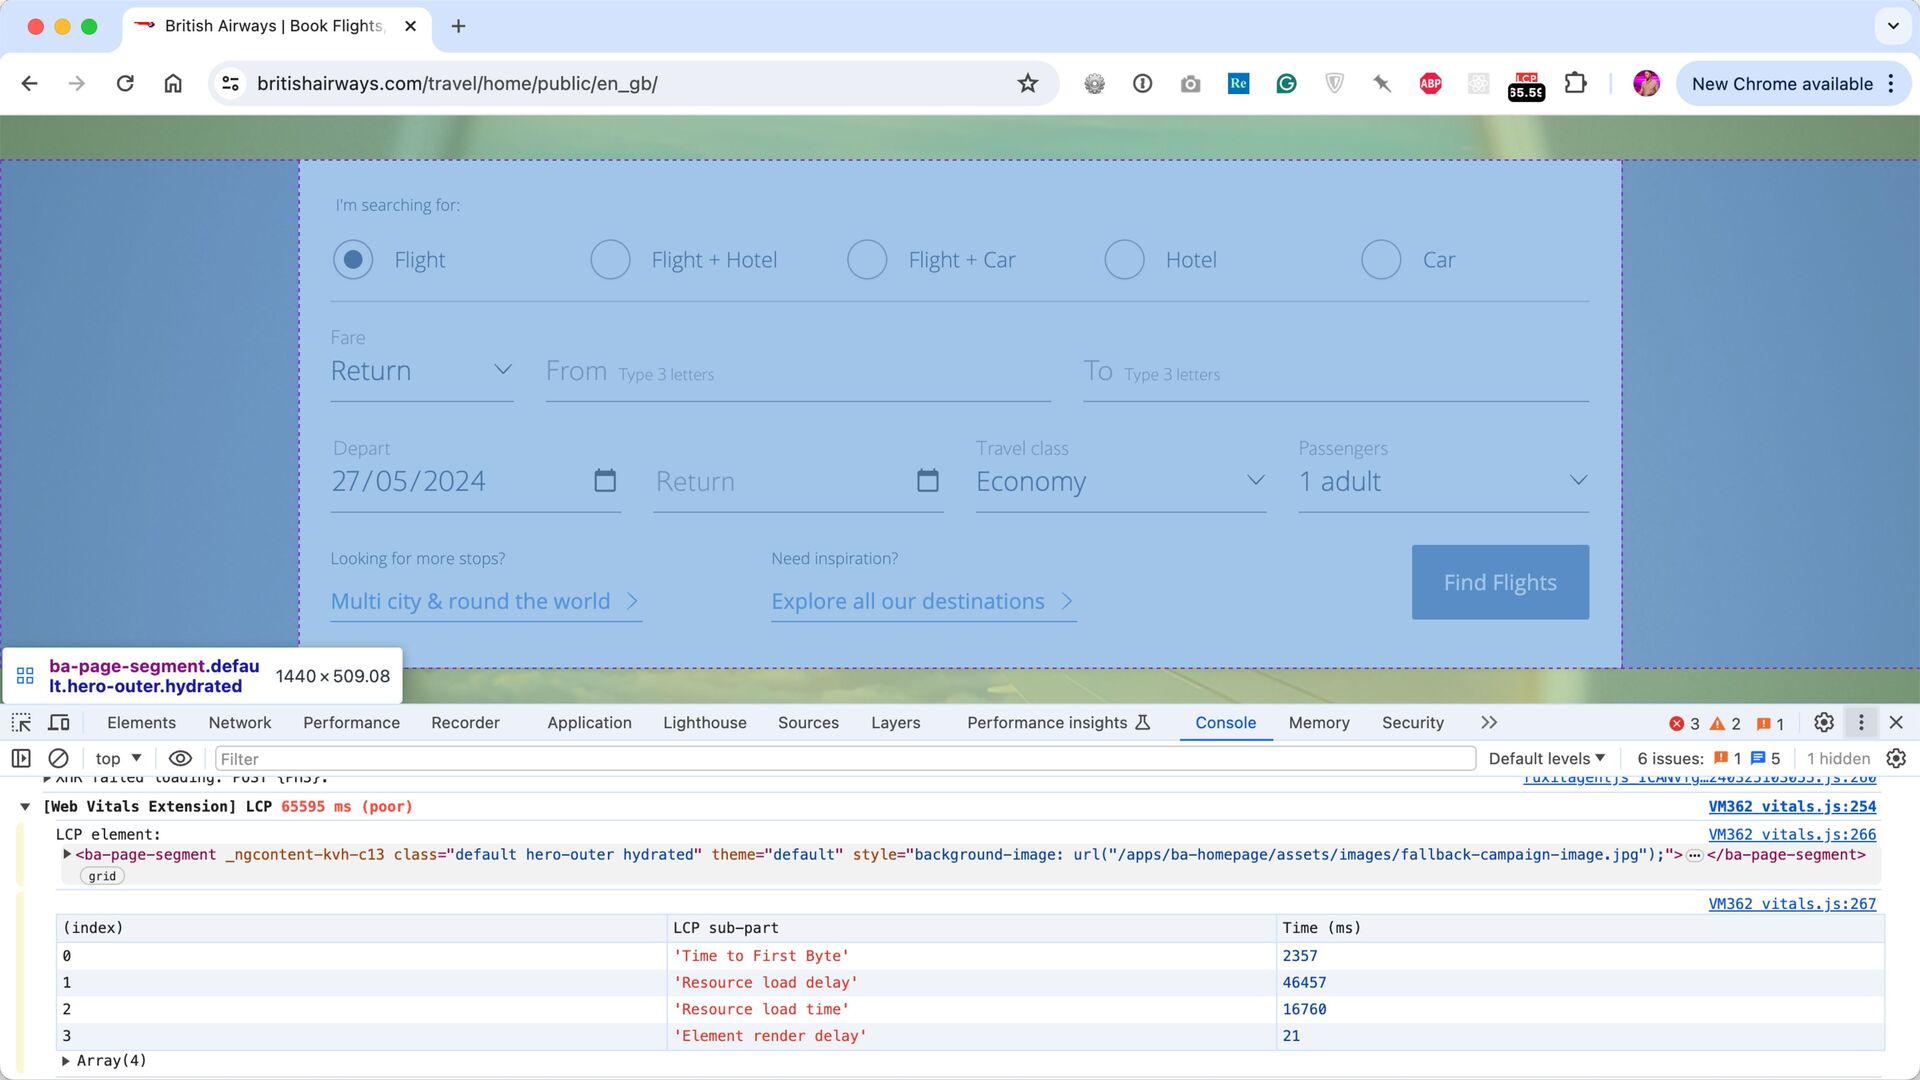Close the DevTools panel
This screenshot has width=1920, height=1080.
[x=1896, y=722]
